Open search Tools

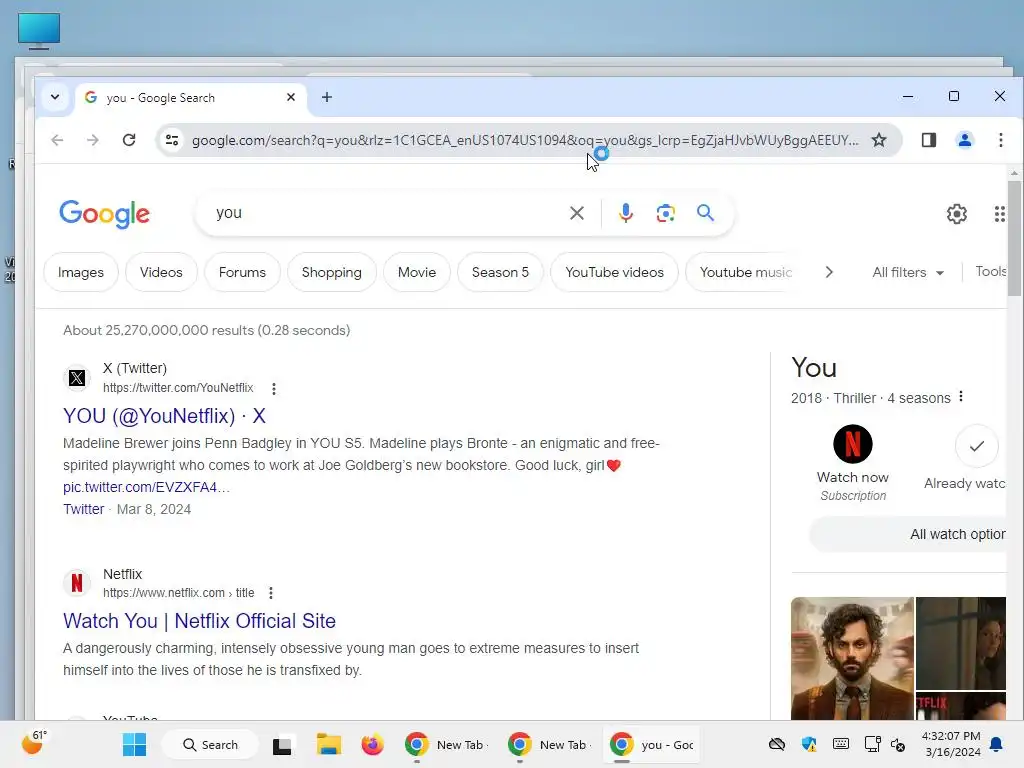(991, 272)
